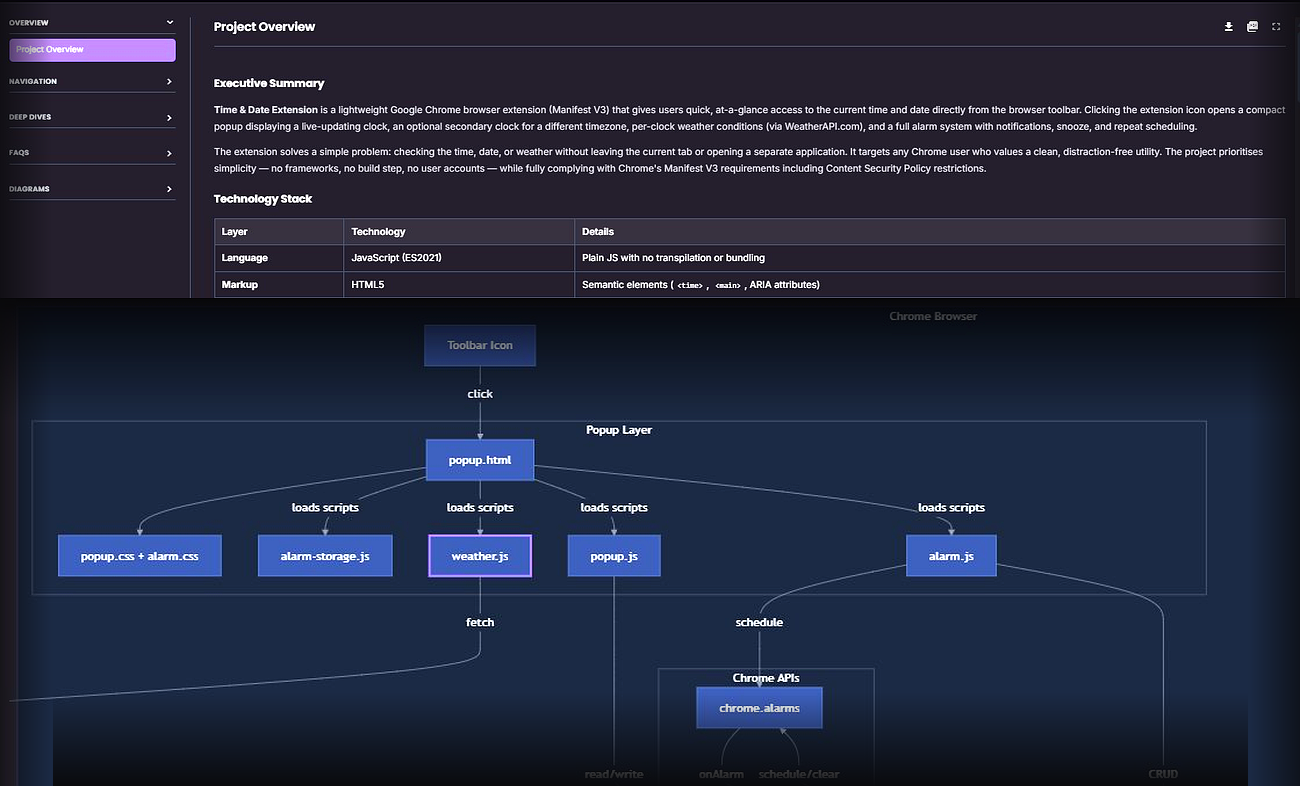This screenshot has width=1300, height=786.
Task: Select the highlighted weather.js node
Action: click(480, 556)
